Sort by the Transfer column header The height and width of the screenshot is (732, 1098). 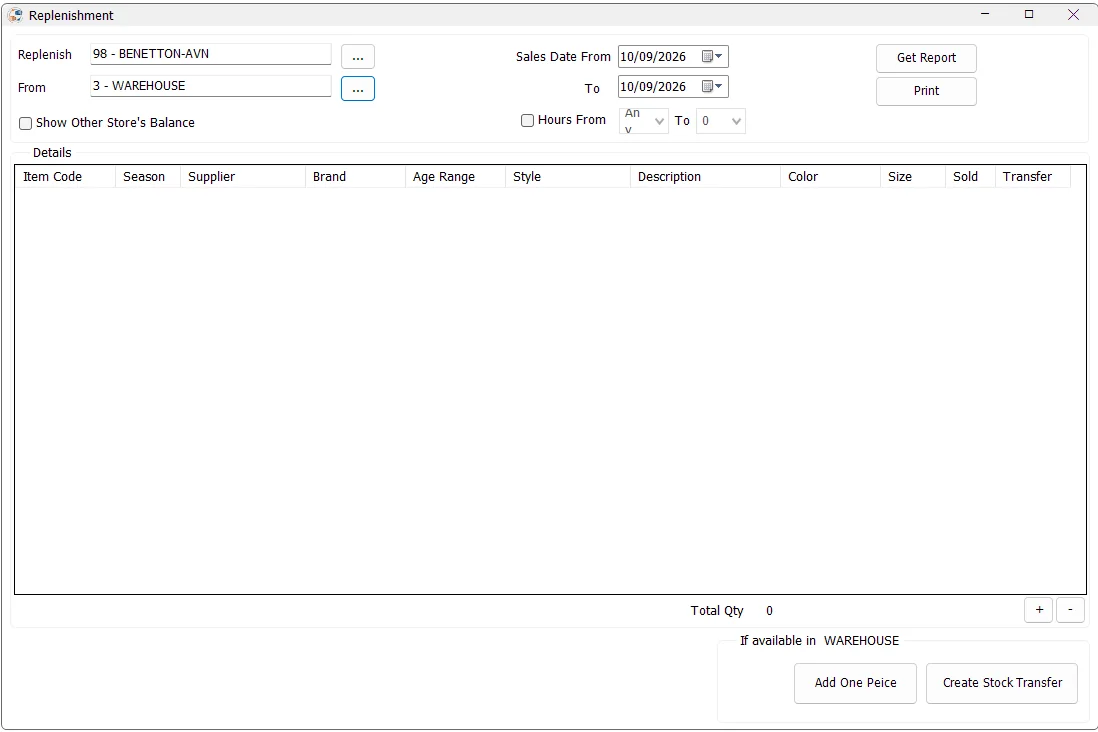(x=1033, y=177)
